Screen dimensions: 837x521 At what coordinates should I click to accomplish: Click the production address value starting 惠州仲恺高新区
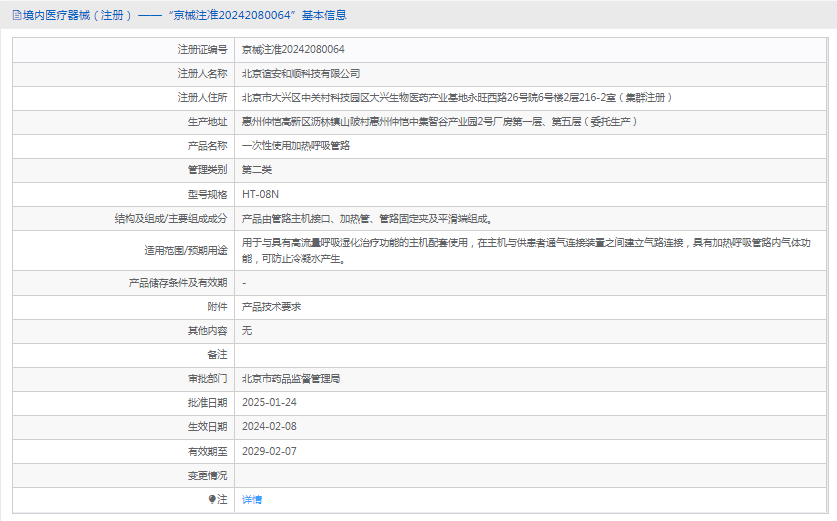(x=440, y=122)
